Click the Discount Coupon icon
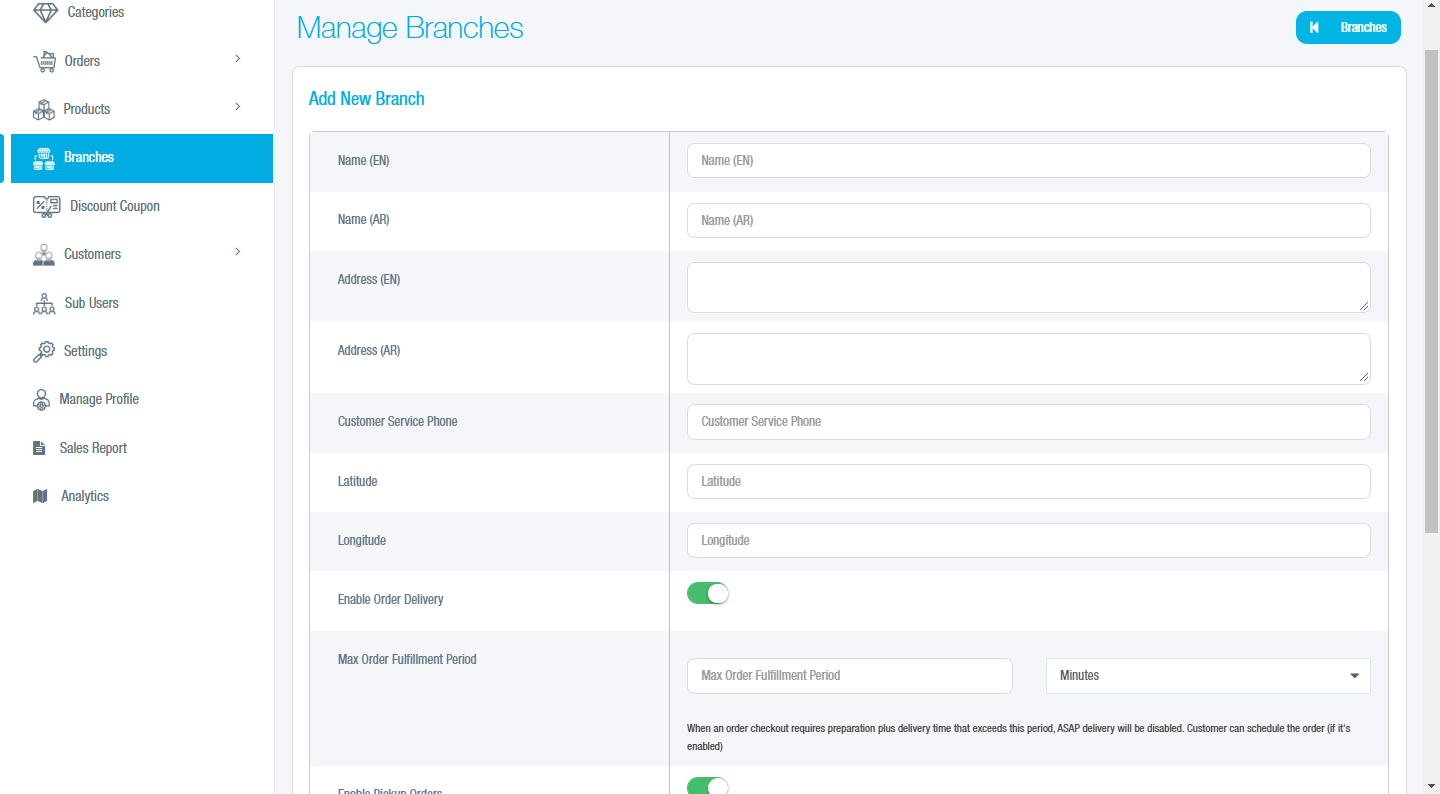The image size is (1440, 794). click(x=46, y=206)
